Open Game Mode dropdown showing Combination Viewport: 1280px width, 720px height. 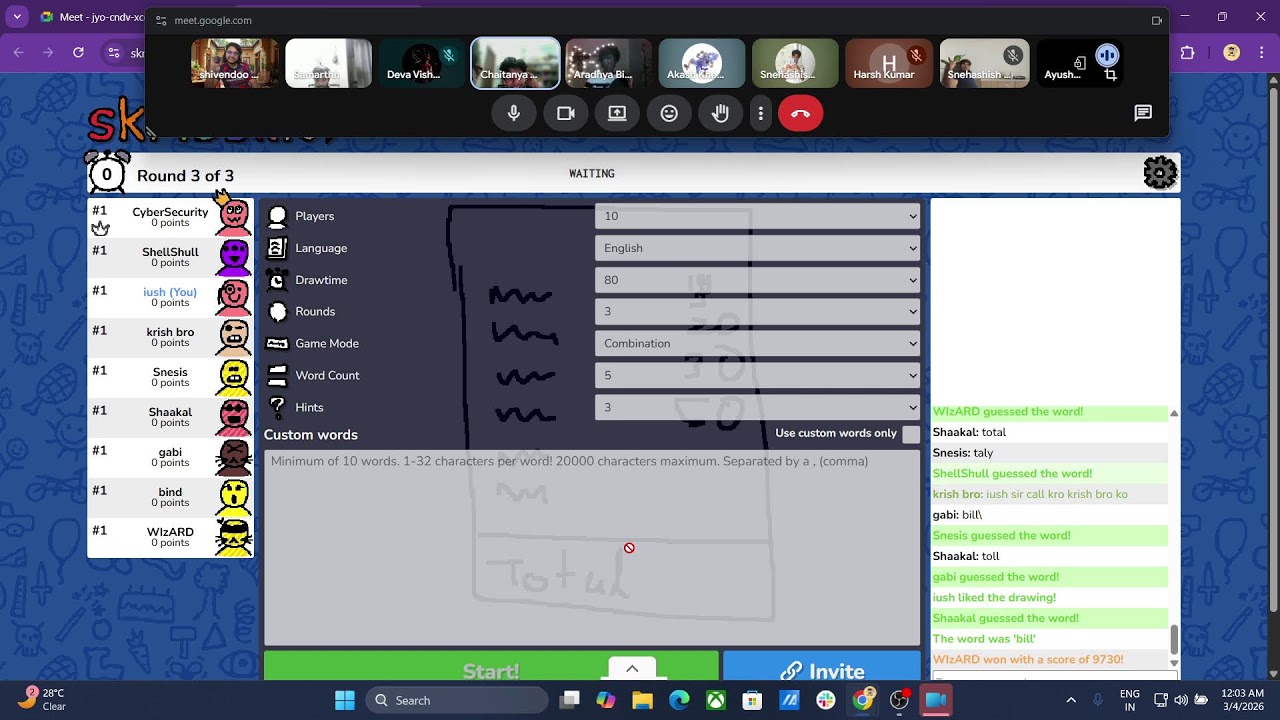click(x=757, y=343)
